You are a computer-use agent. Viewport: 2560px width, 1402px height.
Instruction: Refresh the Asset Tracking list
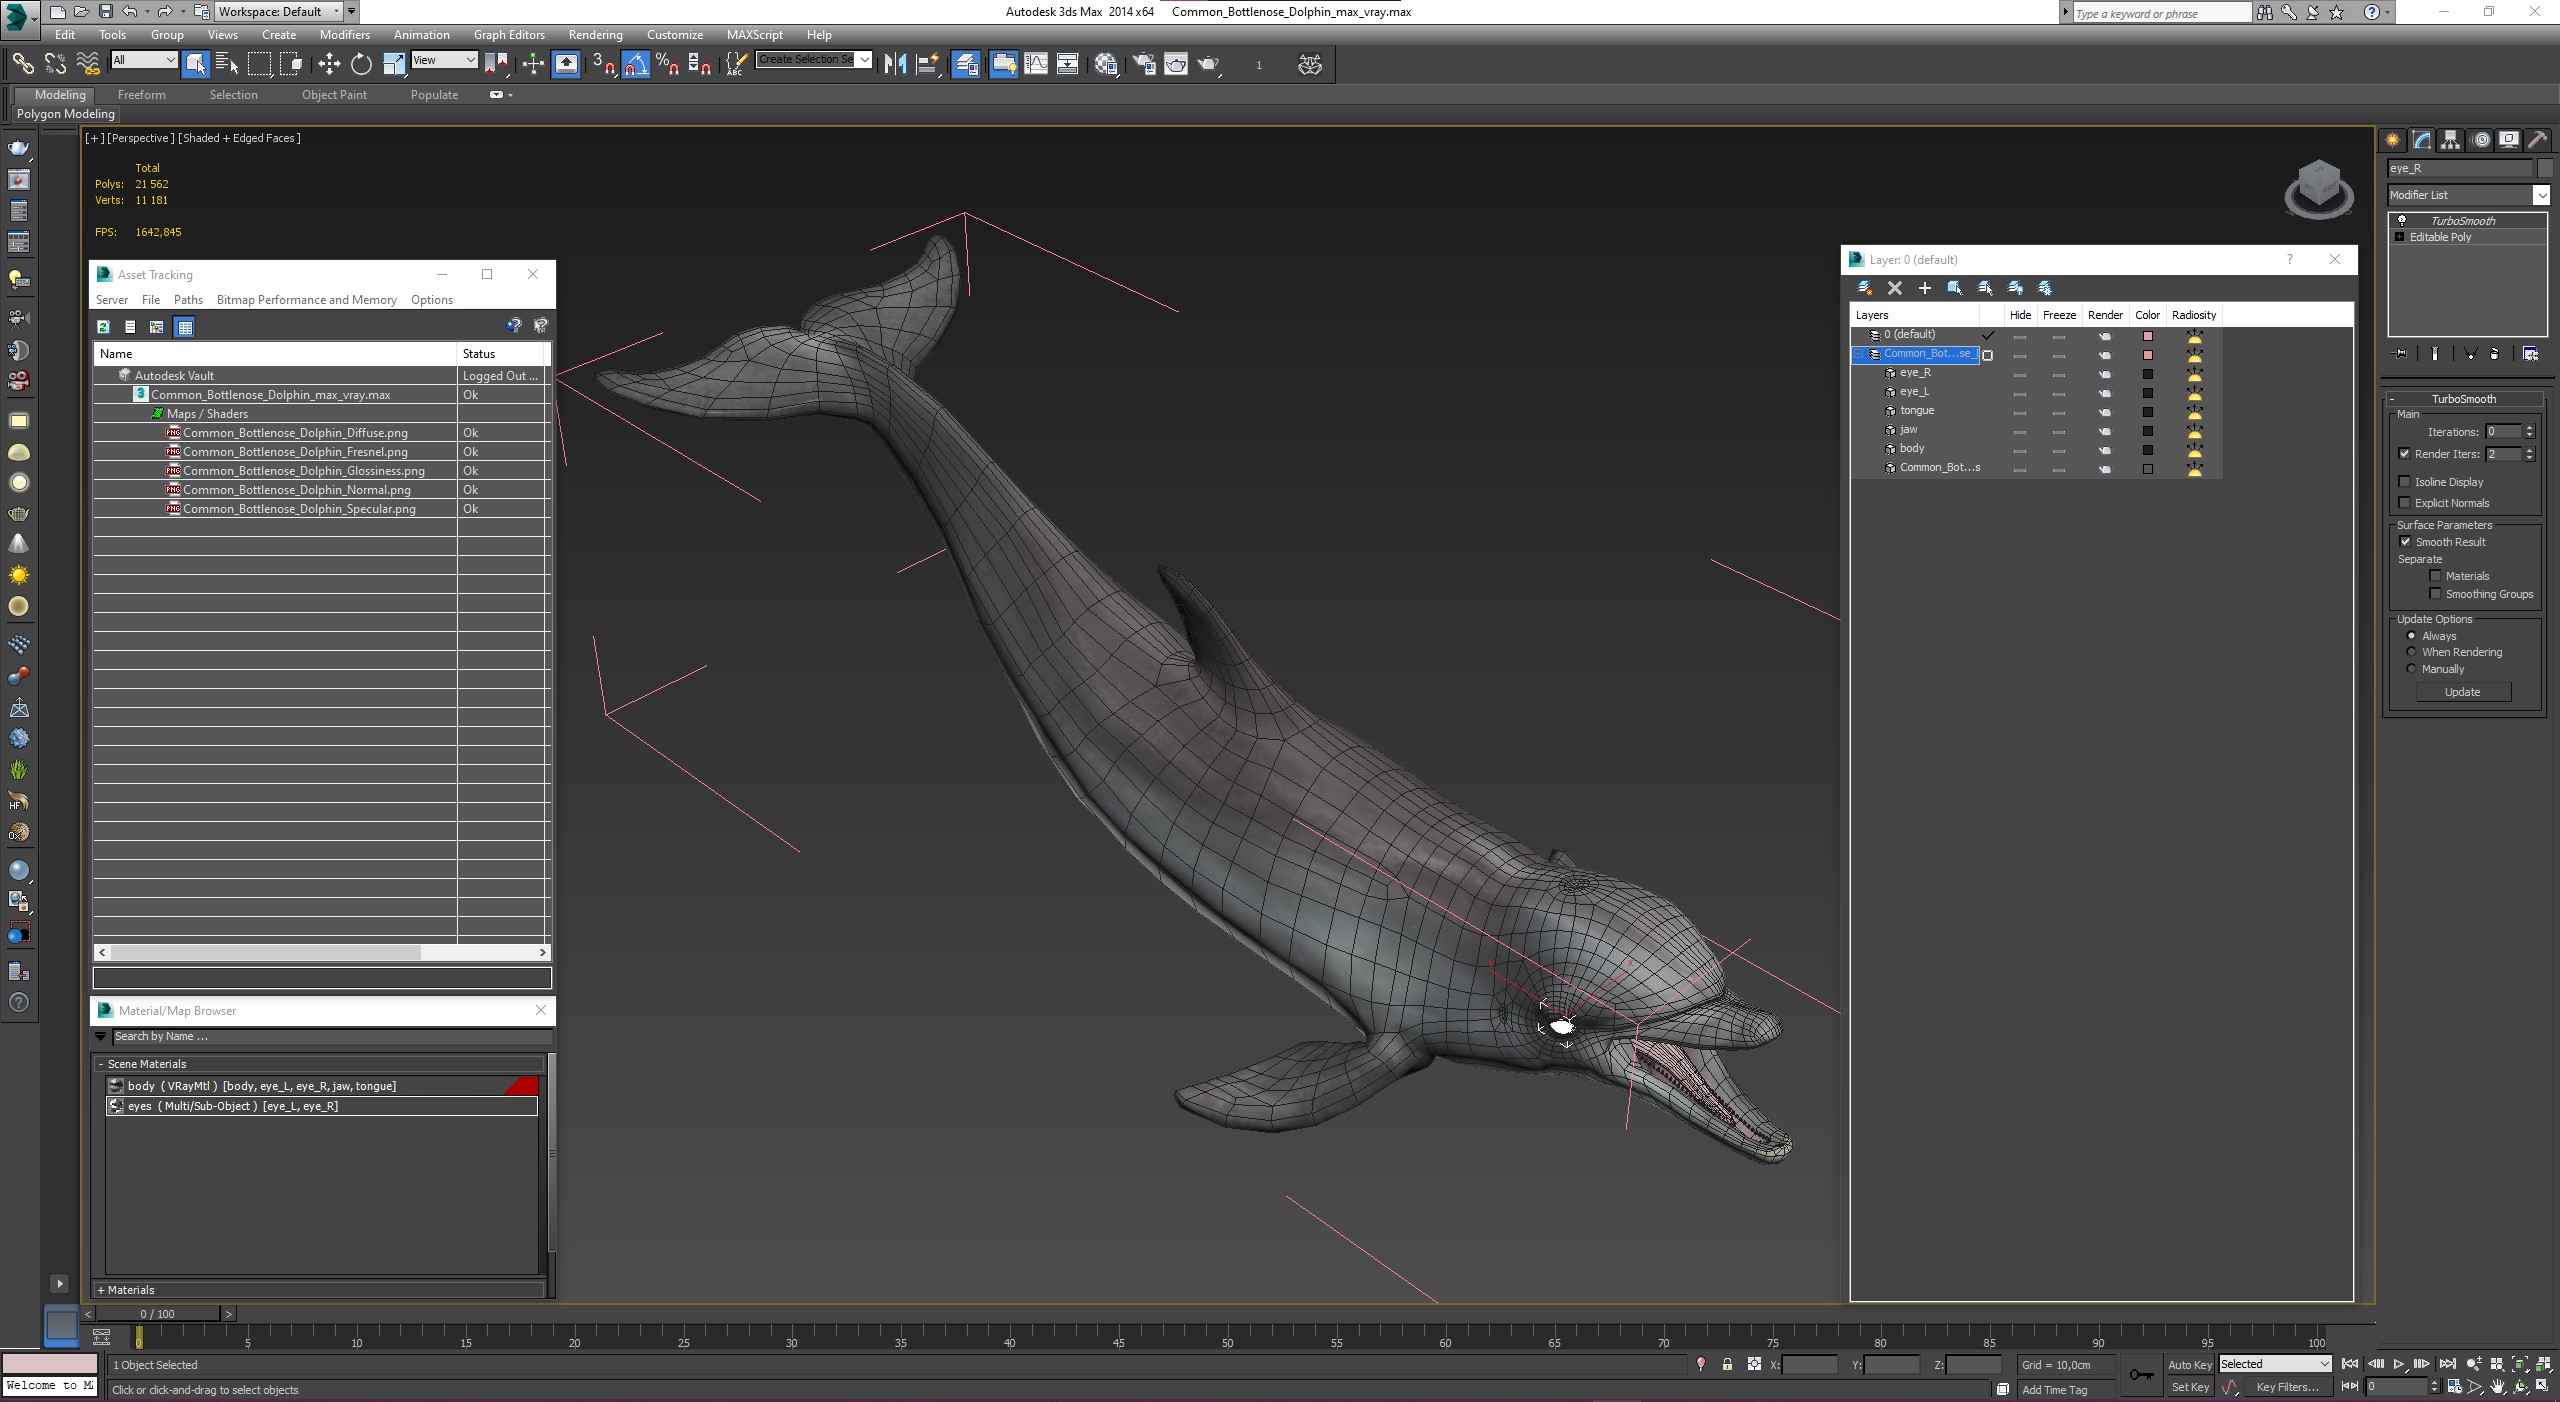[x=103, y=326]
